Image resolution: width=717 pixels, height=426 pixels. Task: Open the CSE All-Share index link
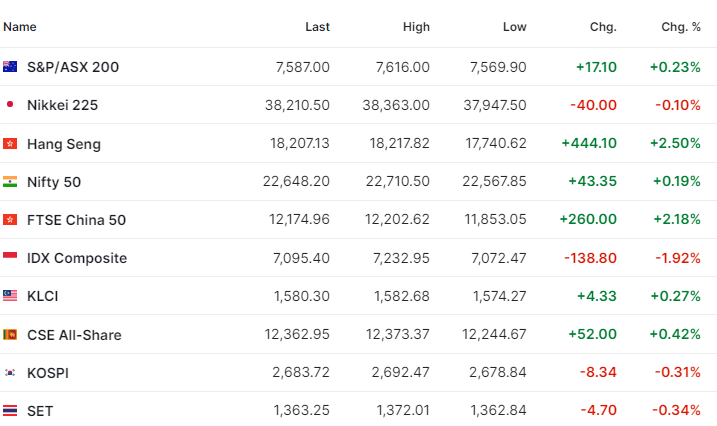tap(75, 335)
